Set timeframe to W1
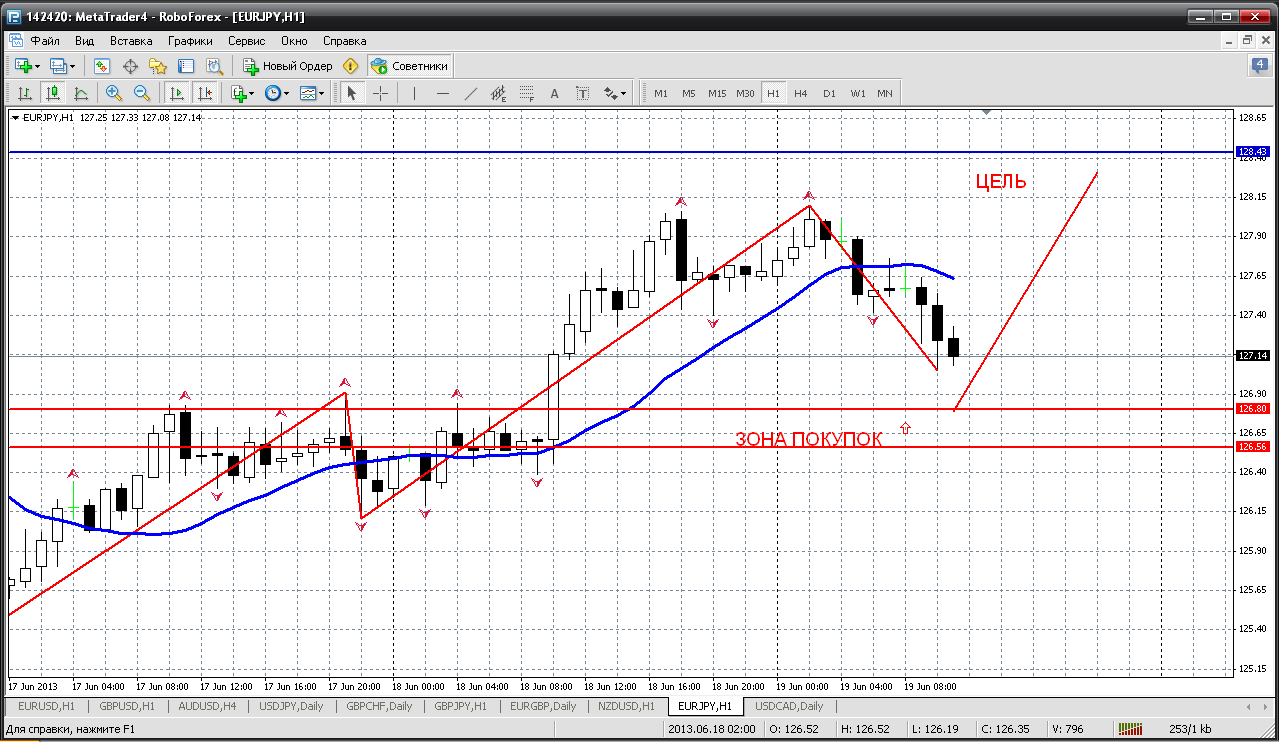Image resolution: width=1279 pixels, height=742 pixels. [x=858, y=93]
